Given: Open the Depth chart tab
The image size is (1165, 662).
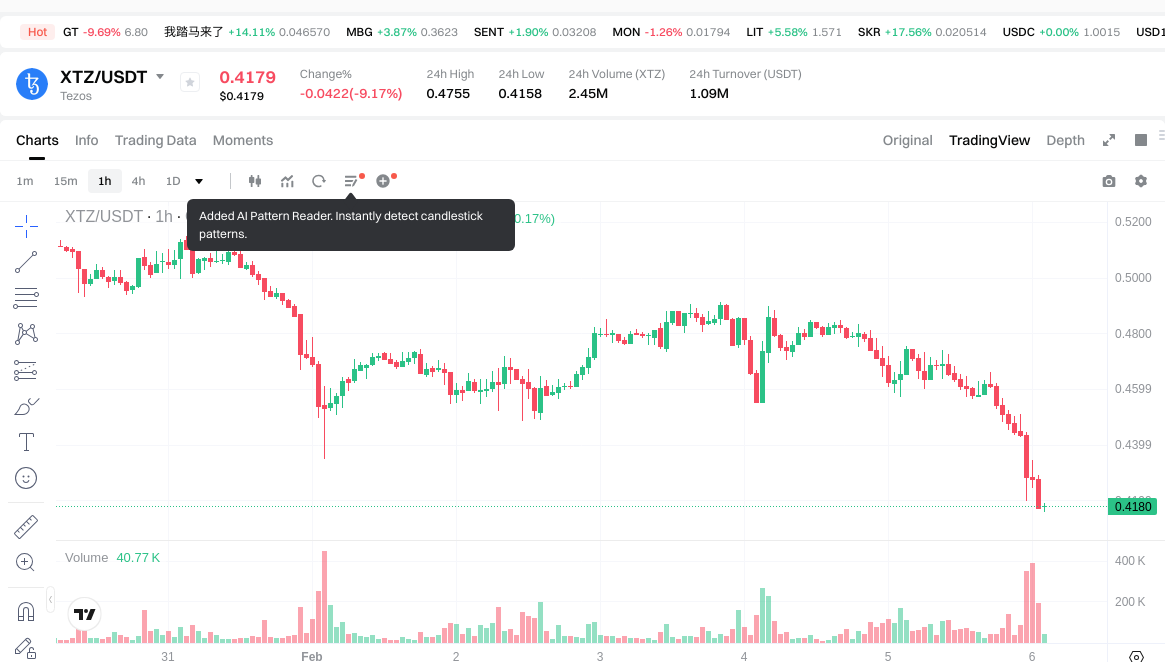Looking at the screenshot, I should tap(1065, 140).
